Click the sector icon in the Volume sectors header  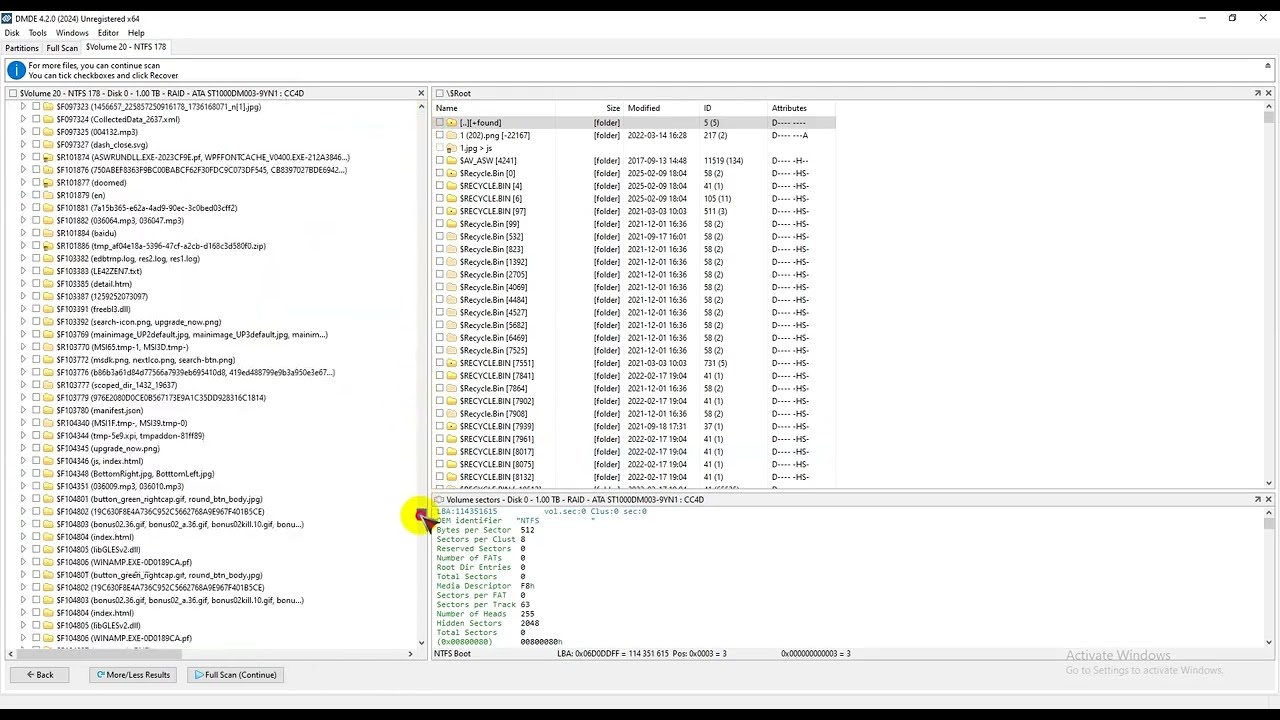coord(439,499)
